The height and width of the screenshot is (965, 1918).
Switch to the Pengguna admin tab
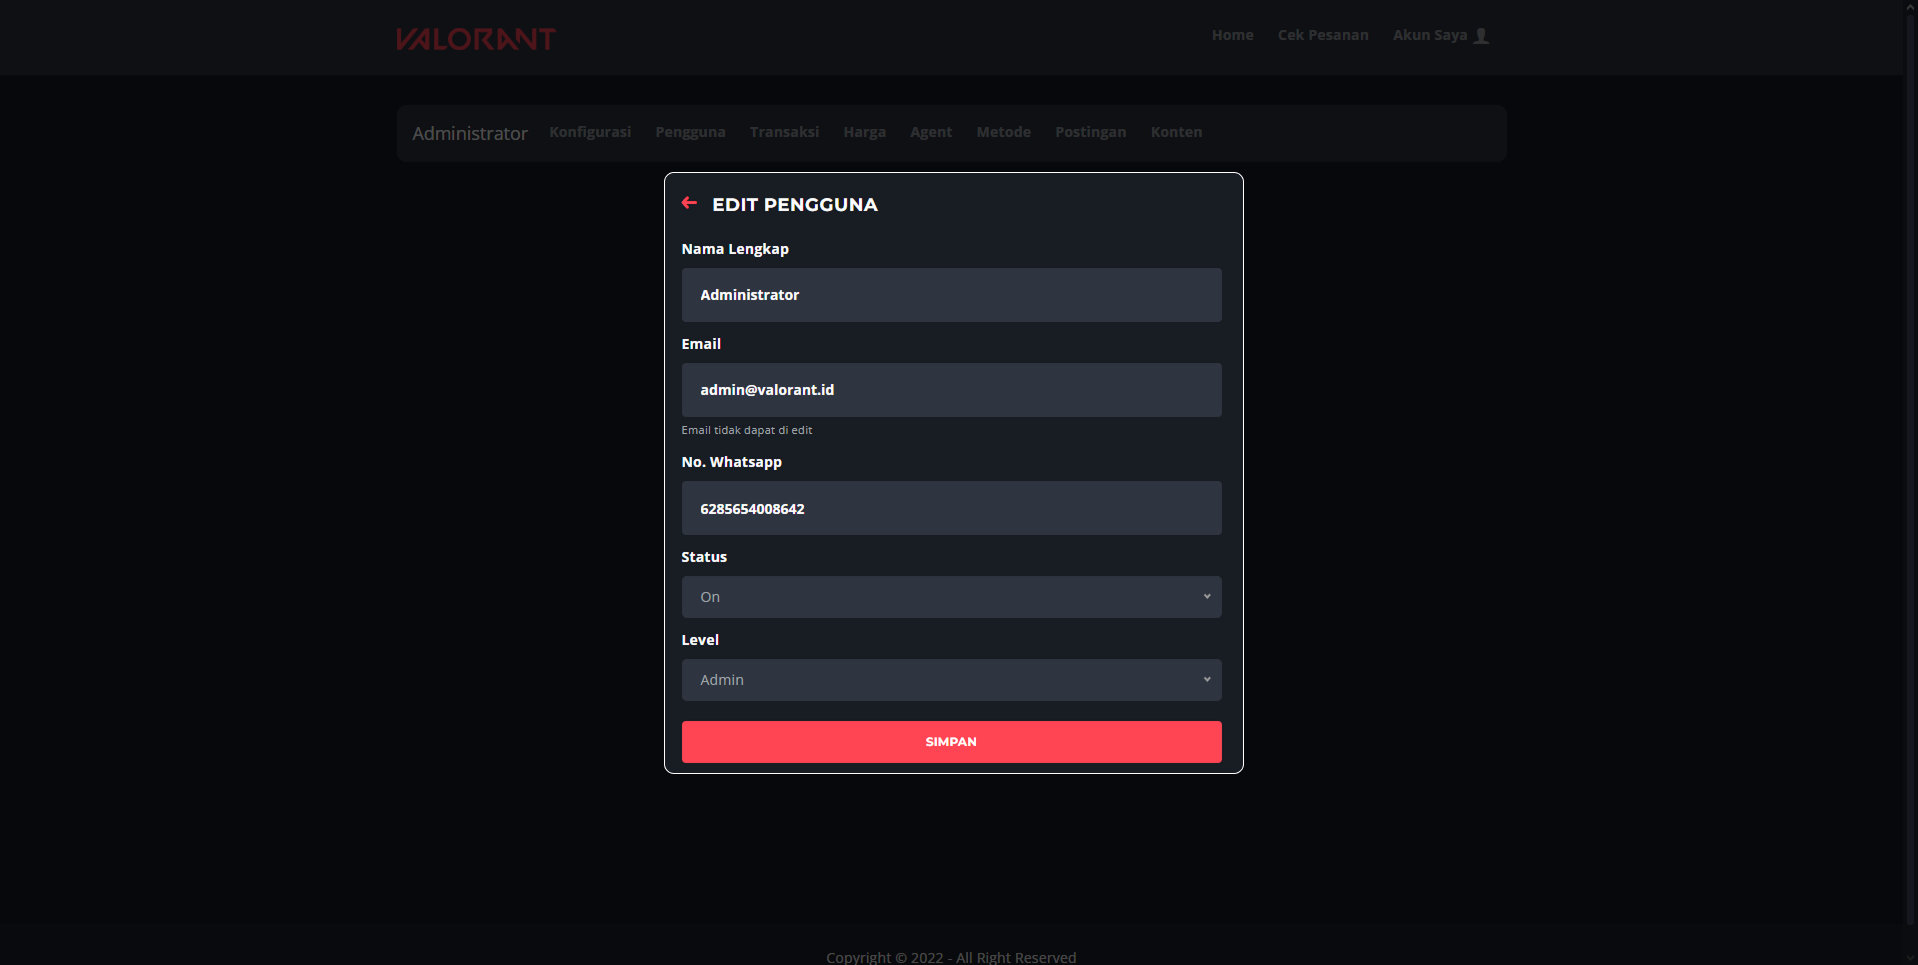click(690, 132)
